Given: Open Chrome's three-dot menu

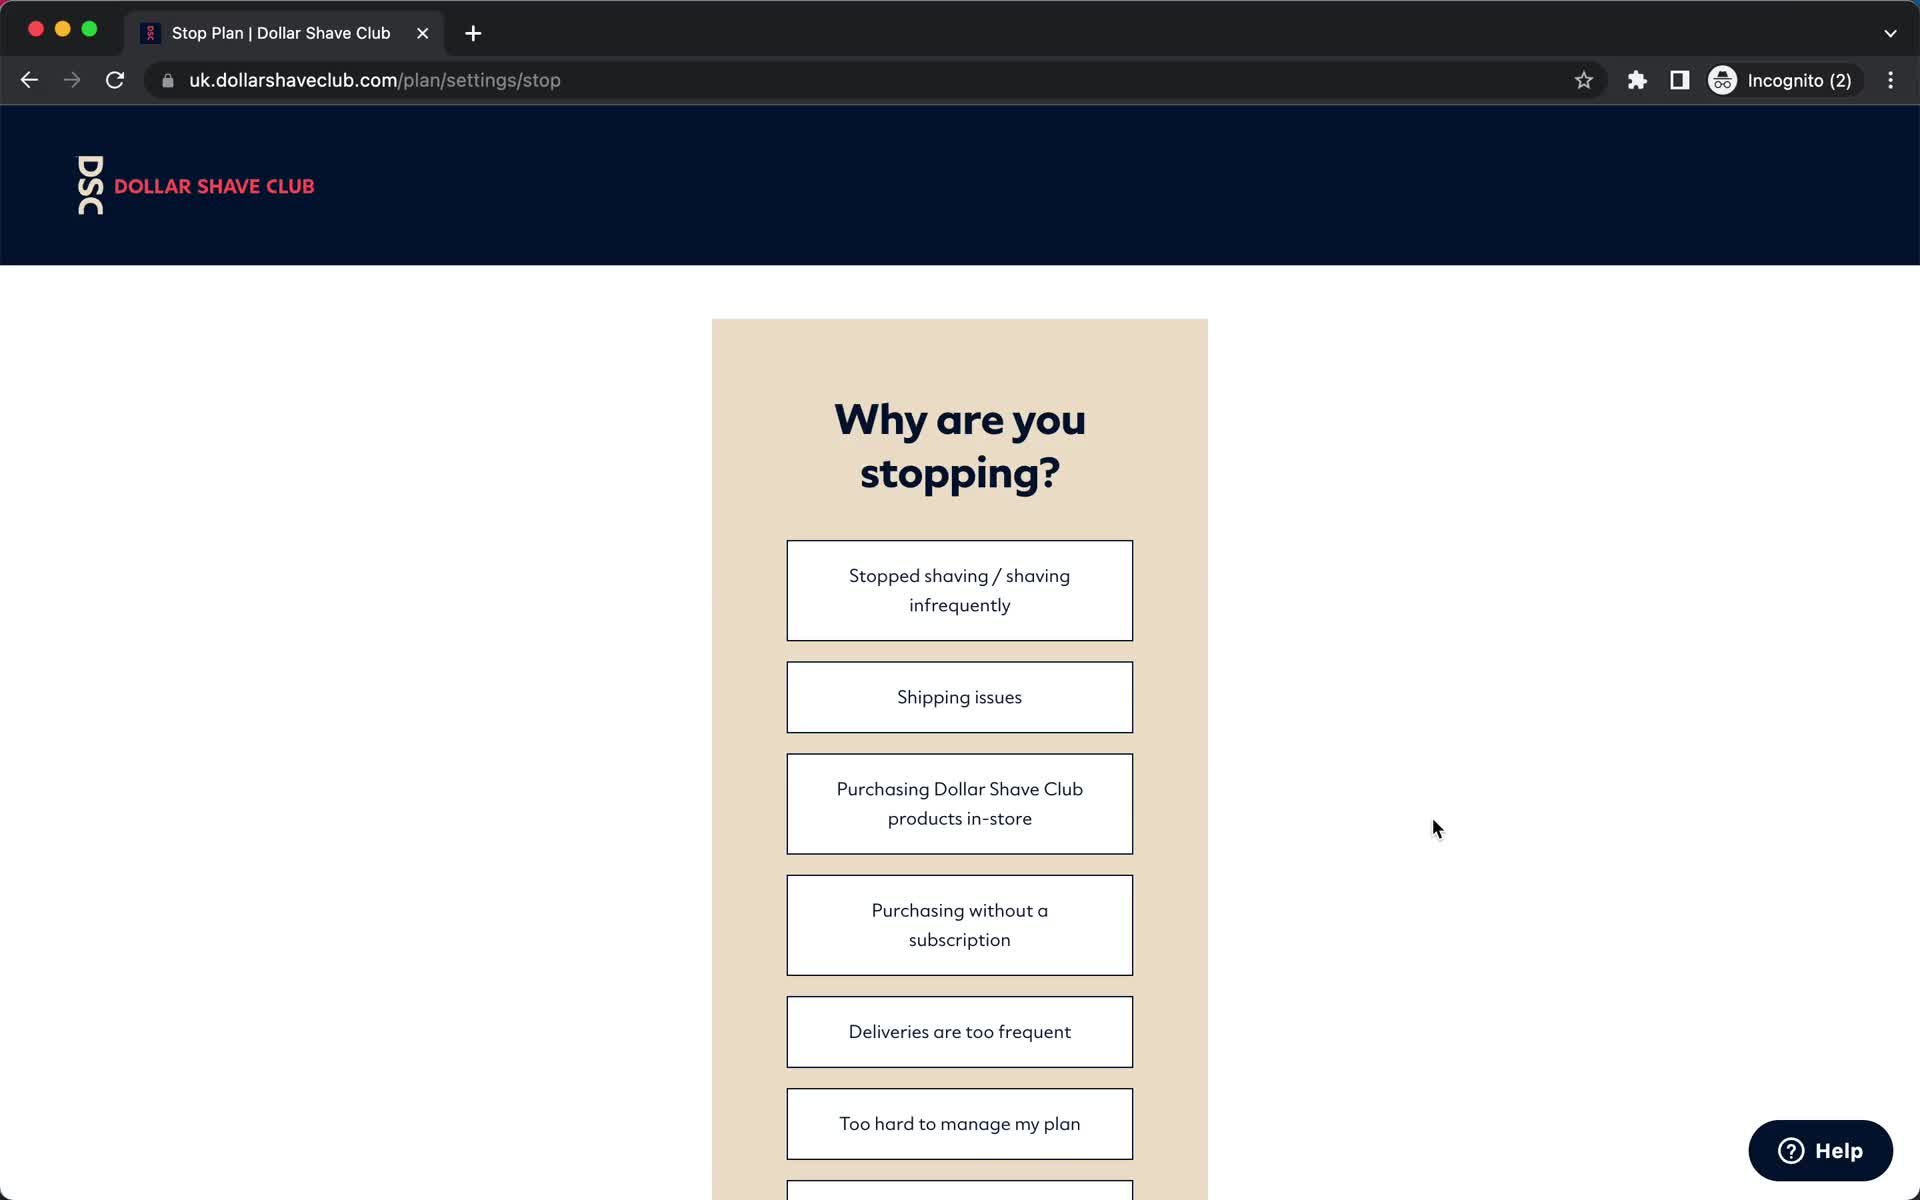Looking at the screenshot, I should (1890, 80).
